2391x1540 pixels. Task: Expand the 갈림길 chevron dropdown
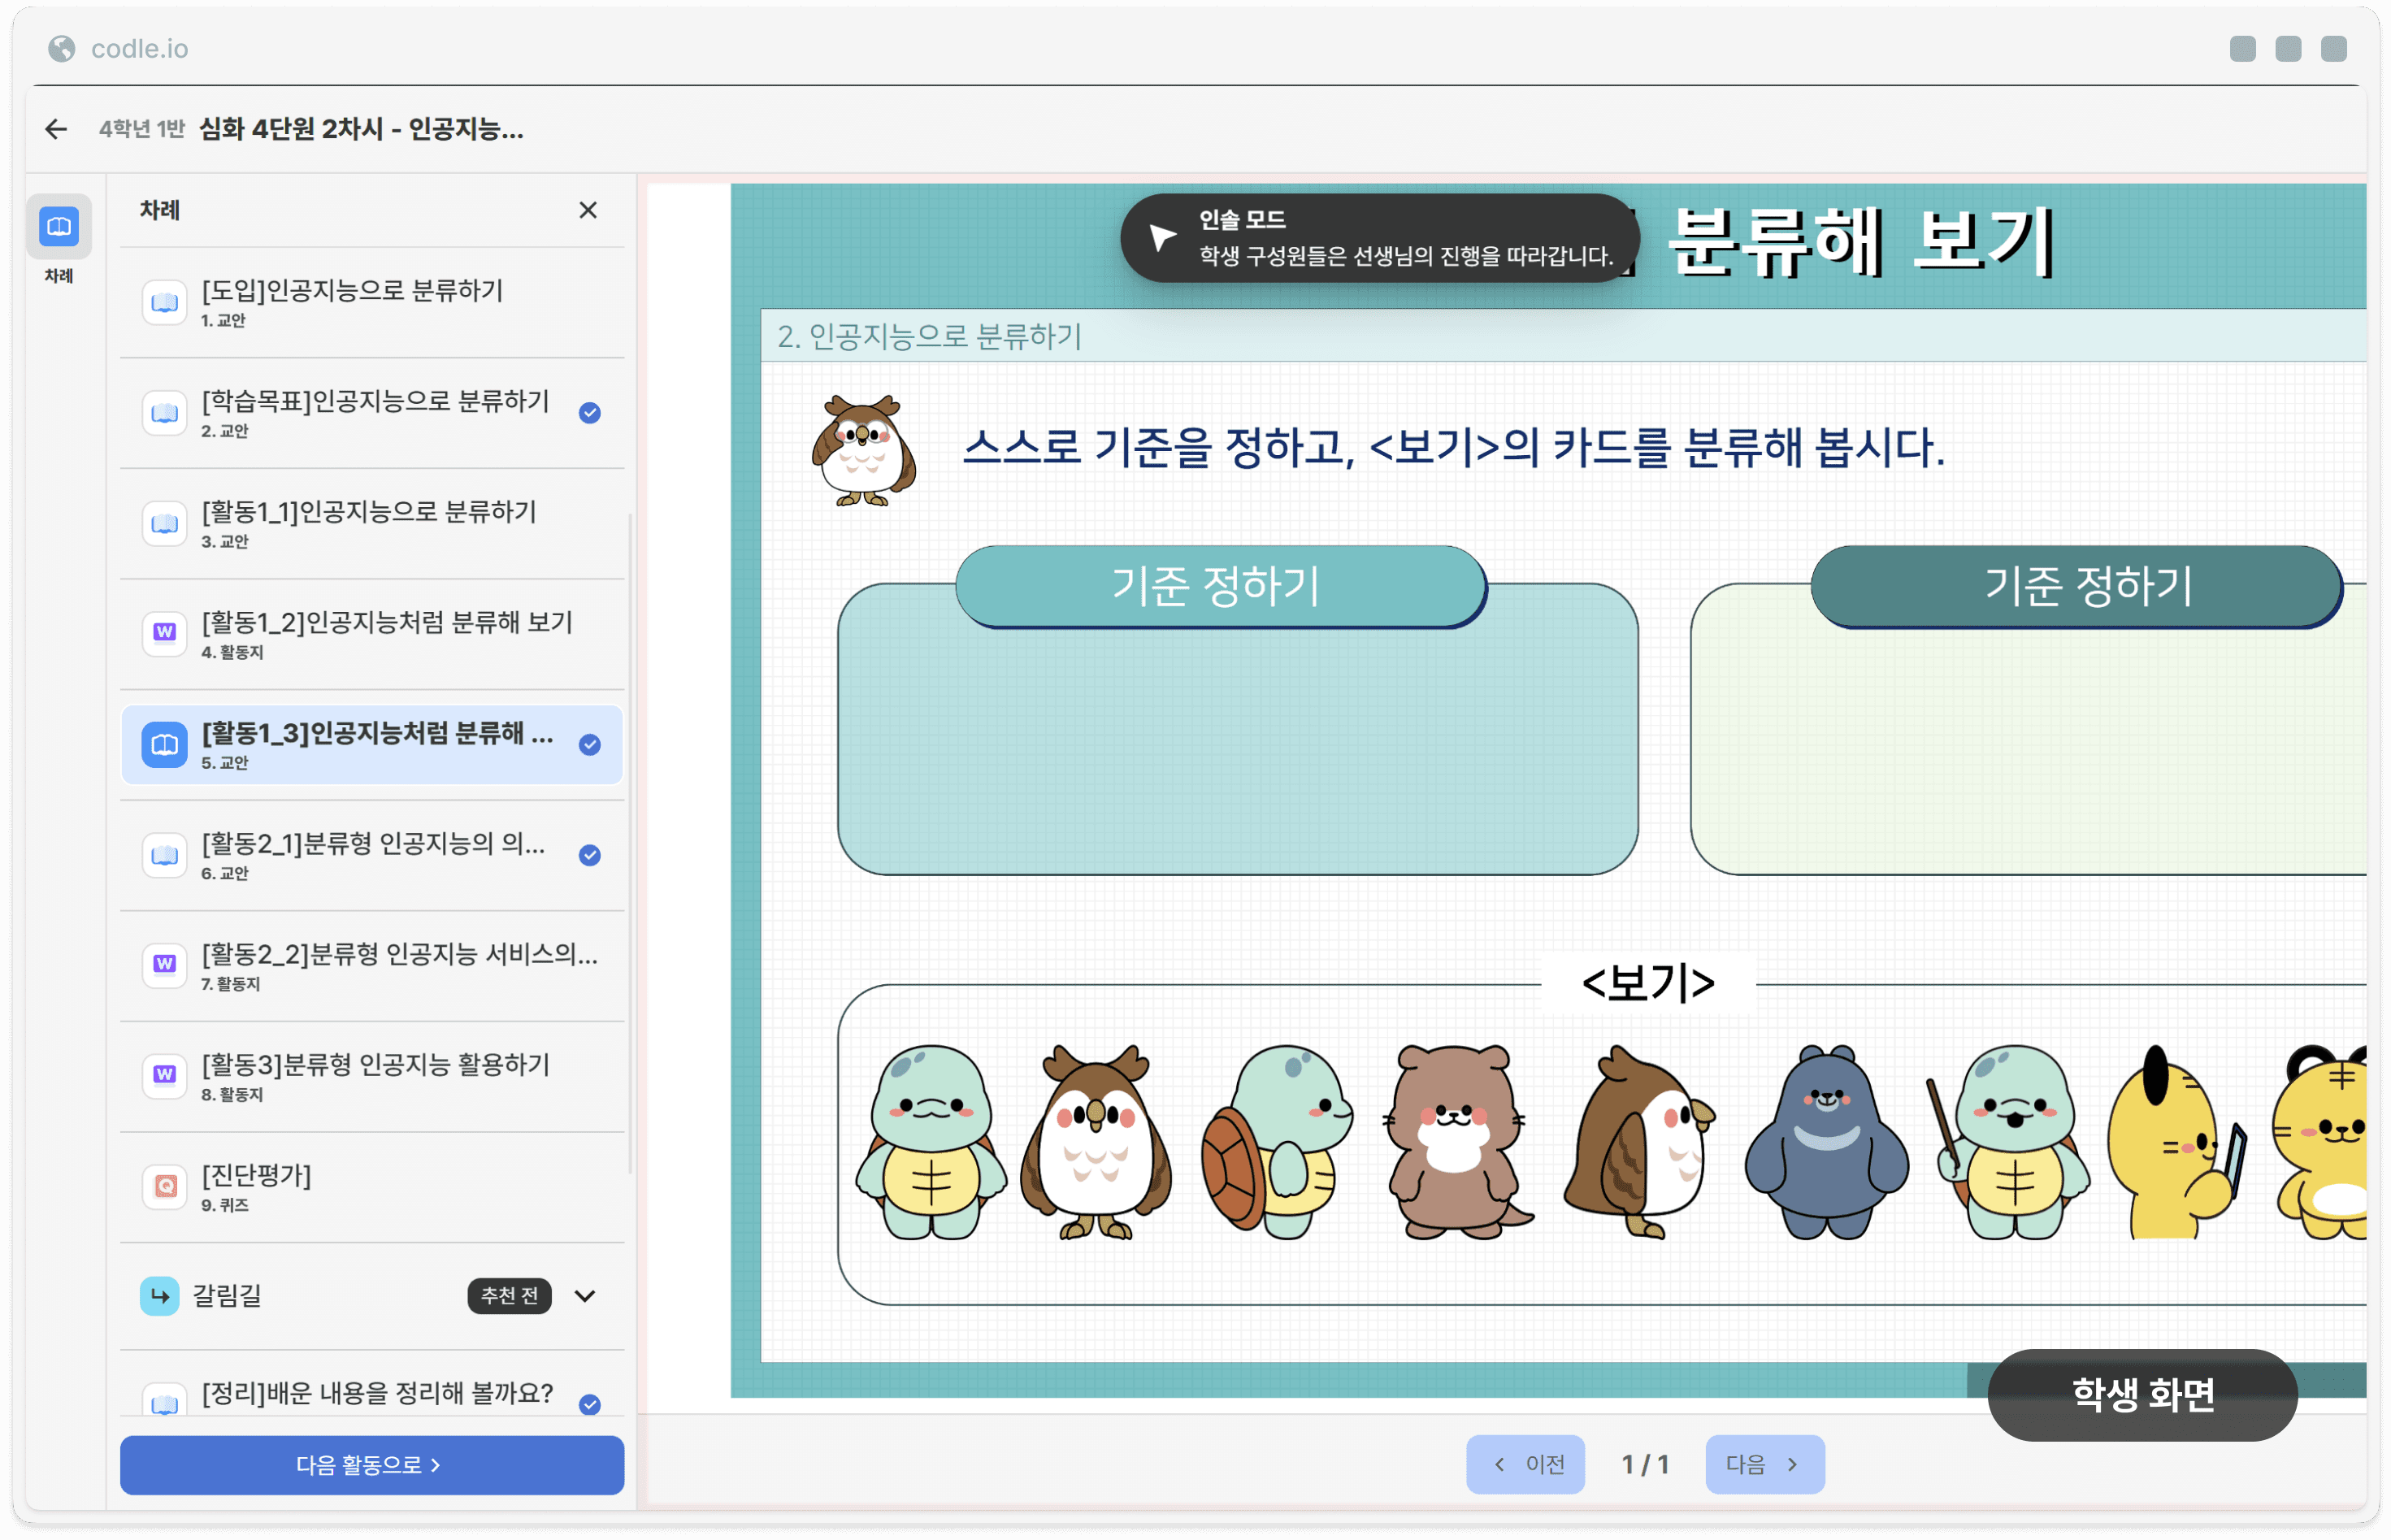[x=586, y=1296]
